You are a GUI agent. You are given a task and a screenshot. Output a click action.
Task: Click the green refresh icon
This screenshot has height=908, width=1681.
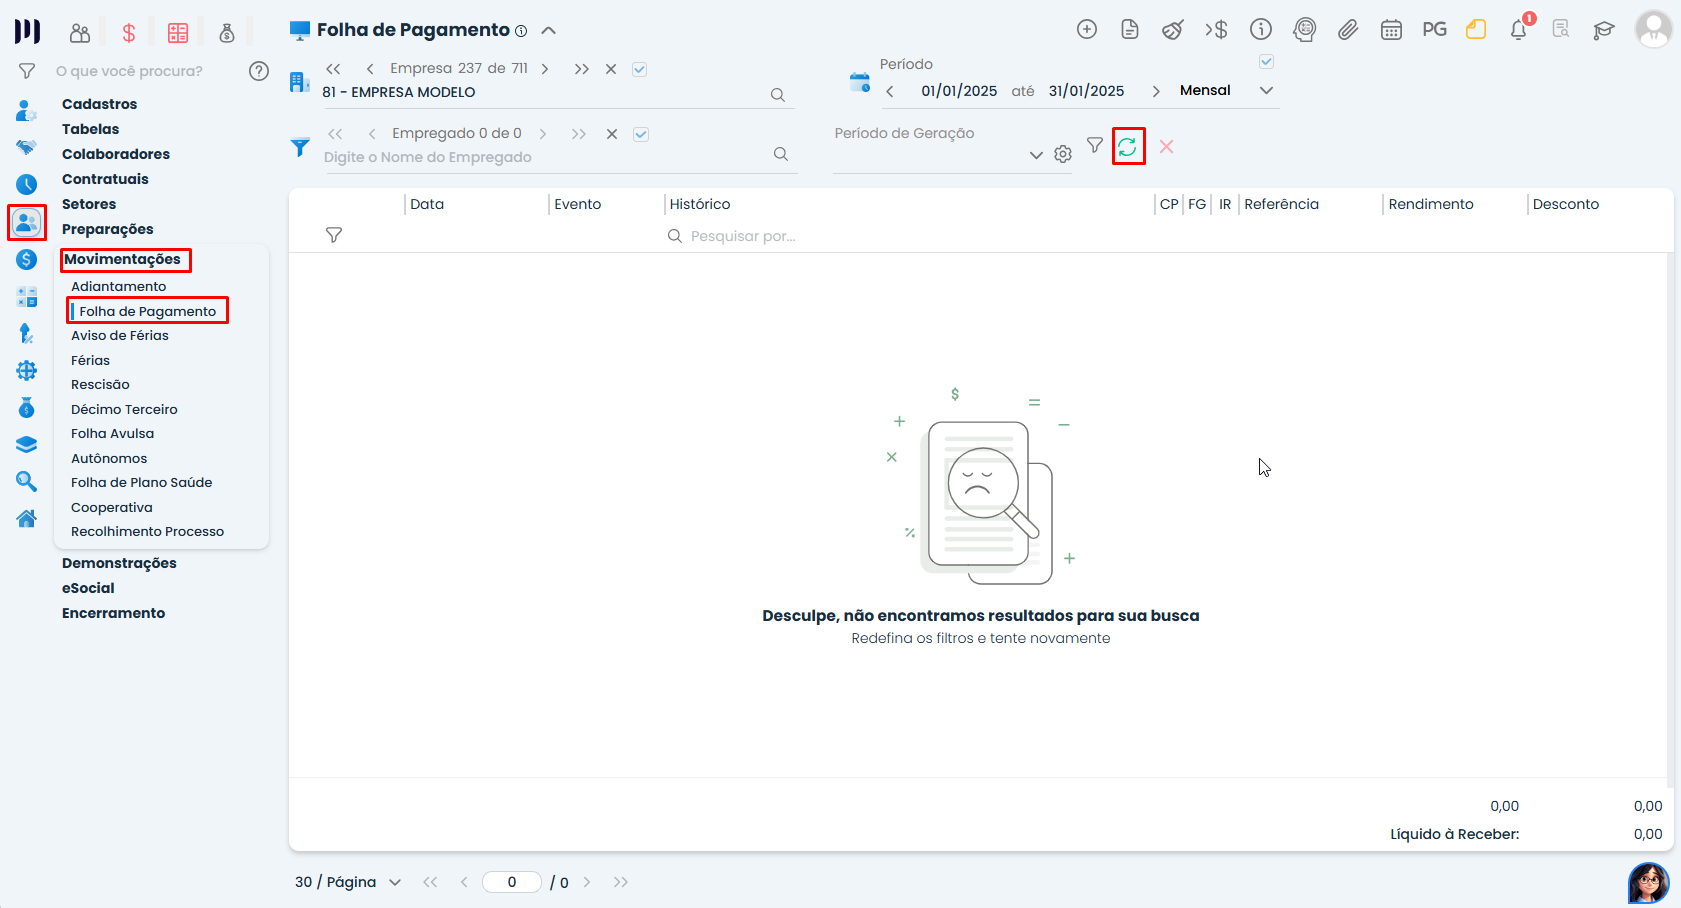click(1127, 147)
